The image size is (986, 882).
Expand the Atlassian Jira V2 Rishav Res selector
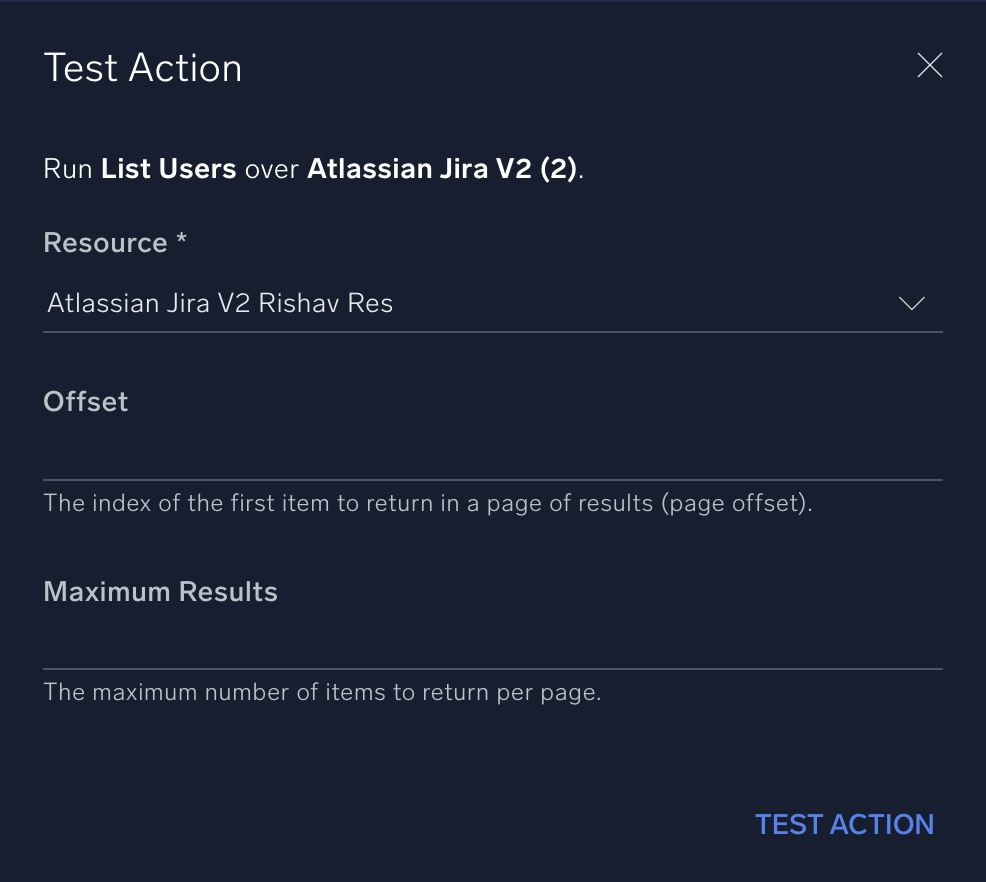911,303
